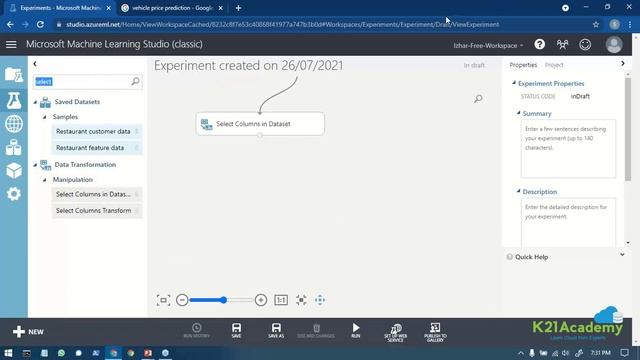Viewport: 640px width, 360px height.
Task: Open the user account avatar
Action: coord(614,44)
